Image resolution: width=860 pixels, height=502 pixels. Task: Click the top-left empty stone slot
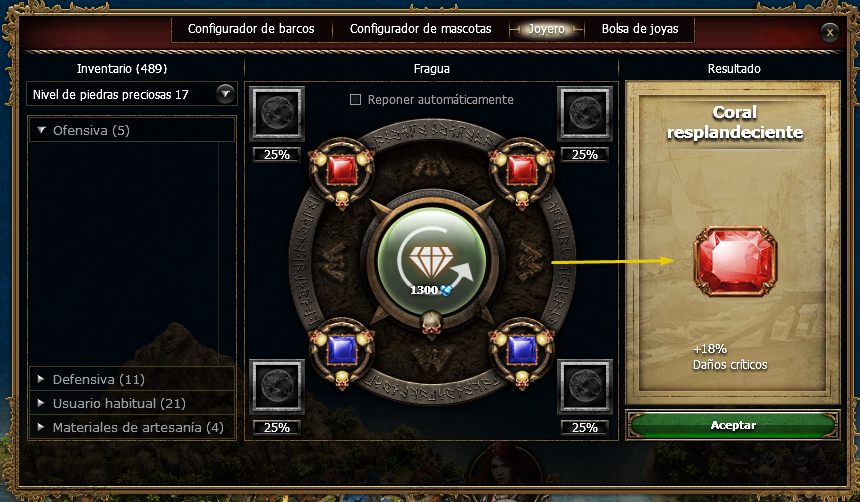click(x=277, y=114)
